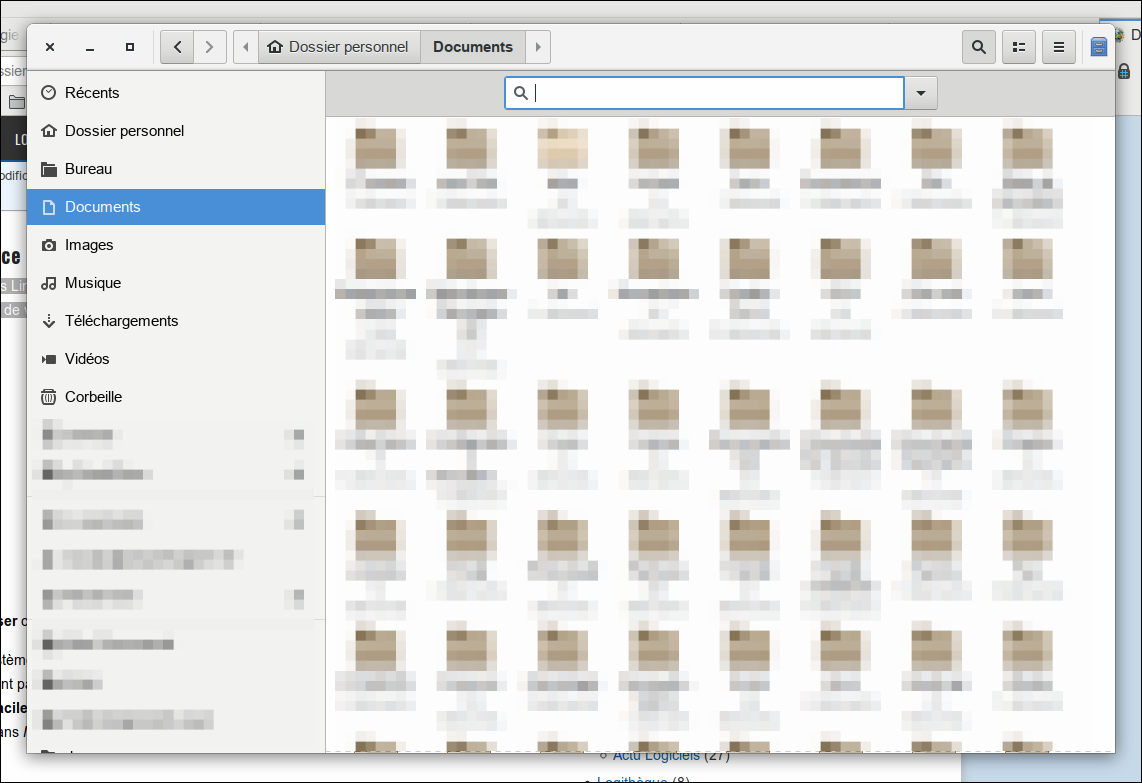Open the Corbeille trash in the sidebar
Image resolution: width=1142 pixels, height=783 pixels.
point(93,397)
